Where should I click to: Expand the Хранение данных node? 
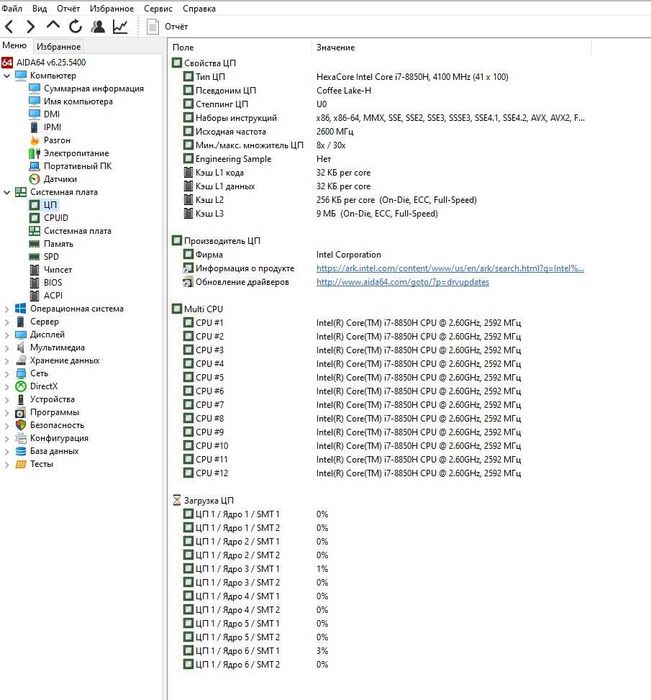click(7, 361)
